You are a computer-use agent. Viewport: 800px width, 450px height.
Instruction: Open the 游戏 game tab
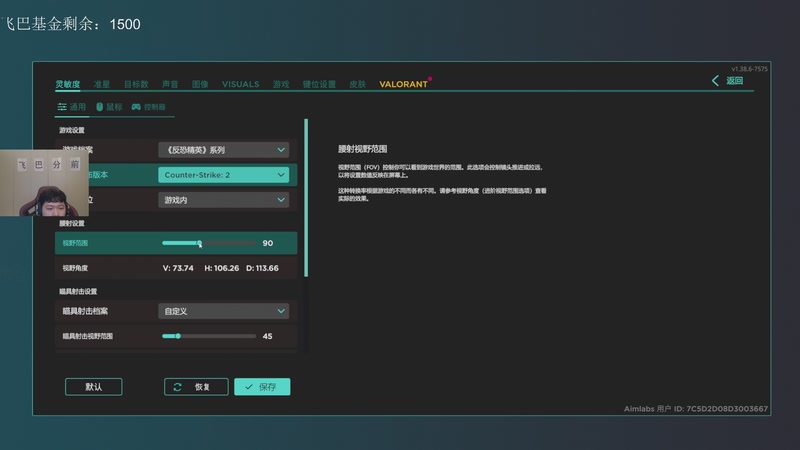click(x=281, y=84)
